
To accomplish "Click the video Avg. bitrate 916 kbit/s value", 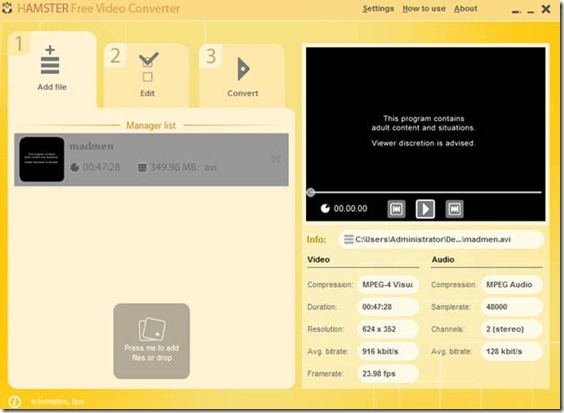I will click(388, 351).
